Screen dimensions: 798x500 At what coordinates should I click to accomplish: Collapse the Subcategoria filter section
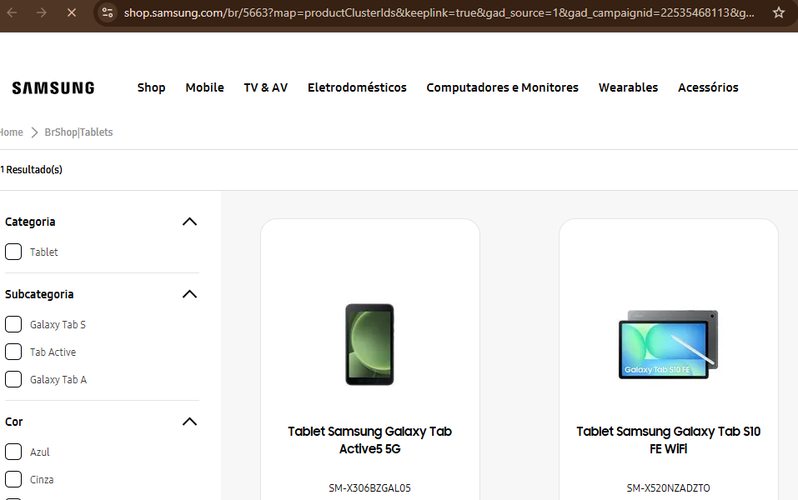click(x=189, y=294)
